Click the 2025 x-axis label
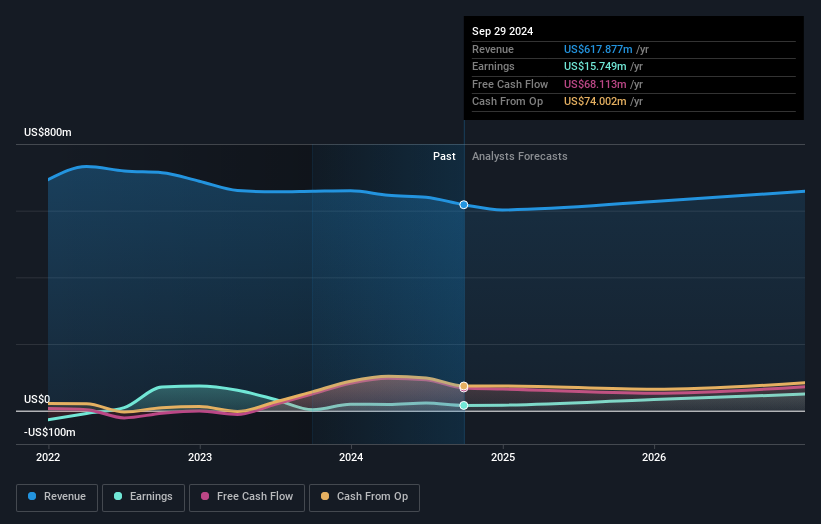821x524 pixels. 503,457
